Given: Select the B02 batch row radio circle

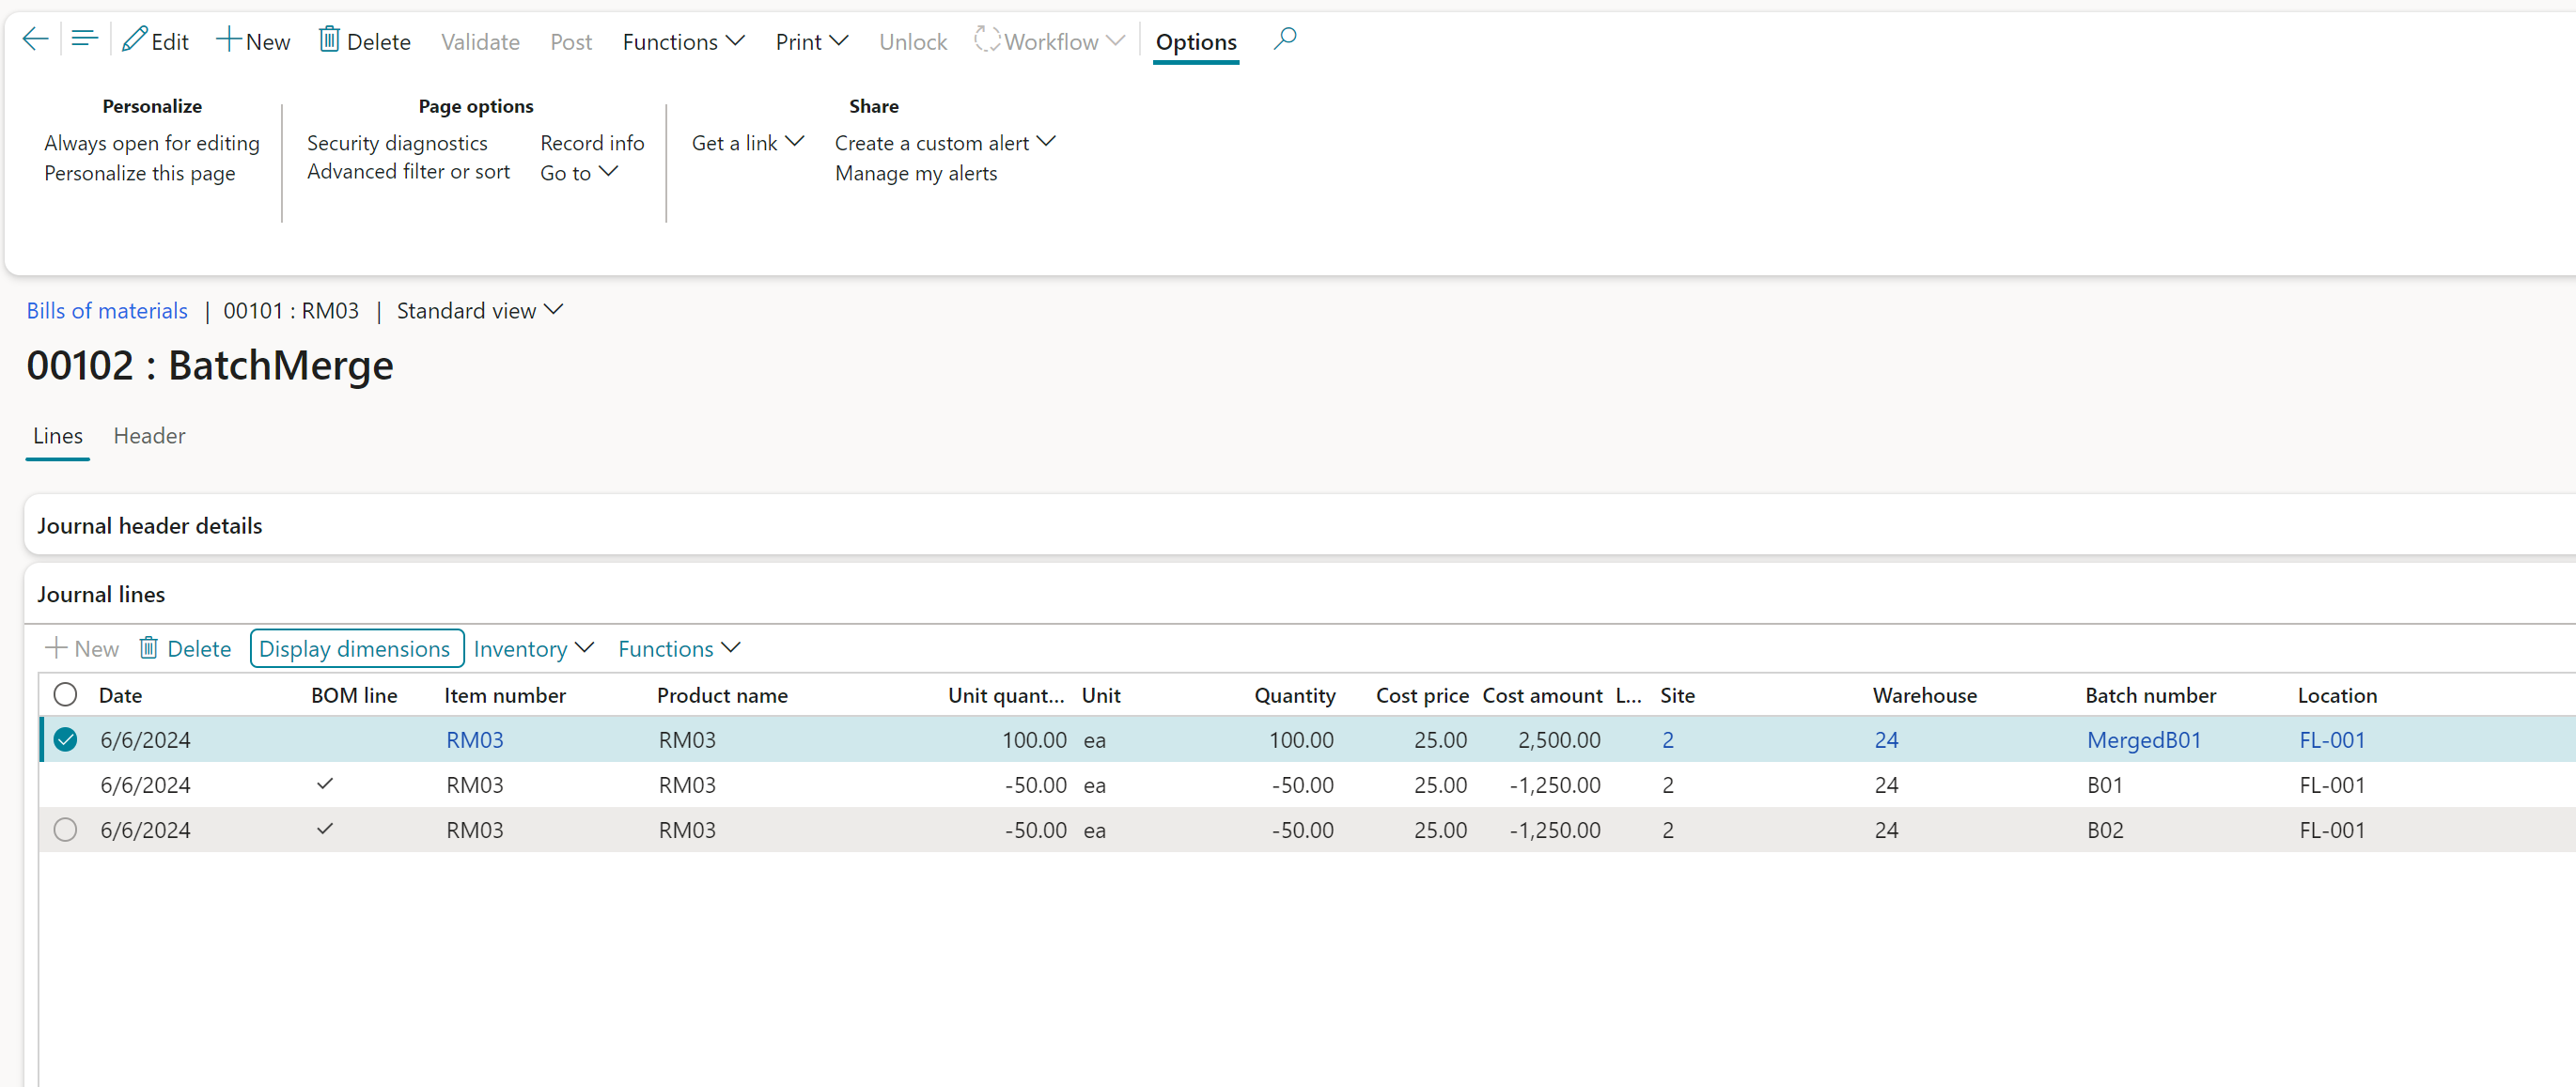Looking at the screenshot, I should (65, 830).
